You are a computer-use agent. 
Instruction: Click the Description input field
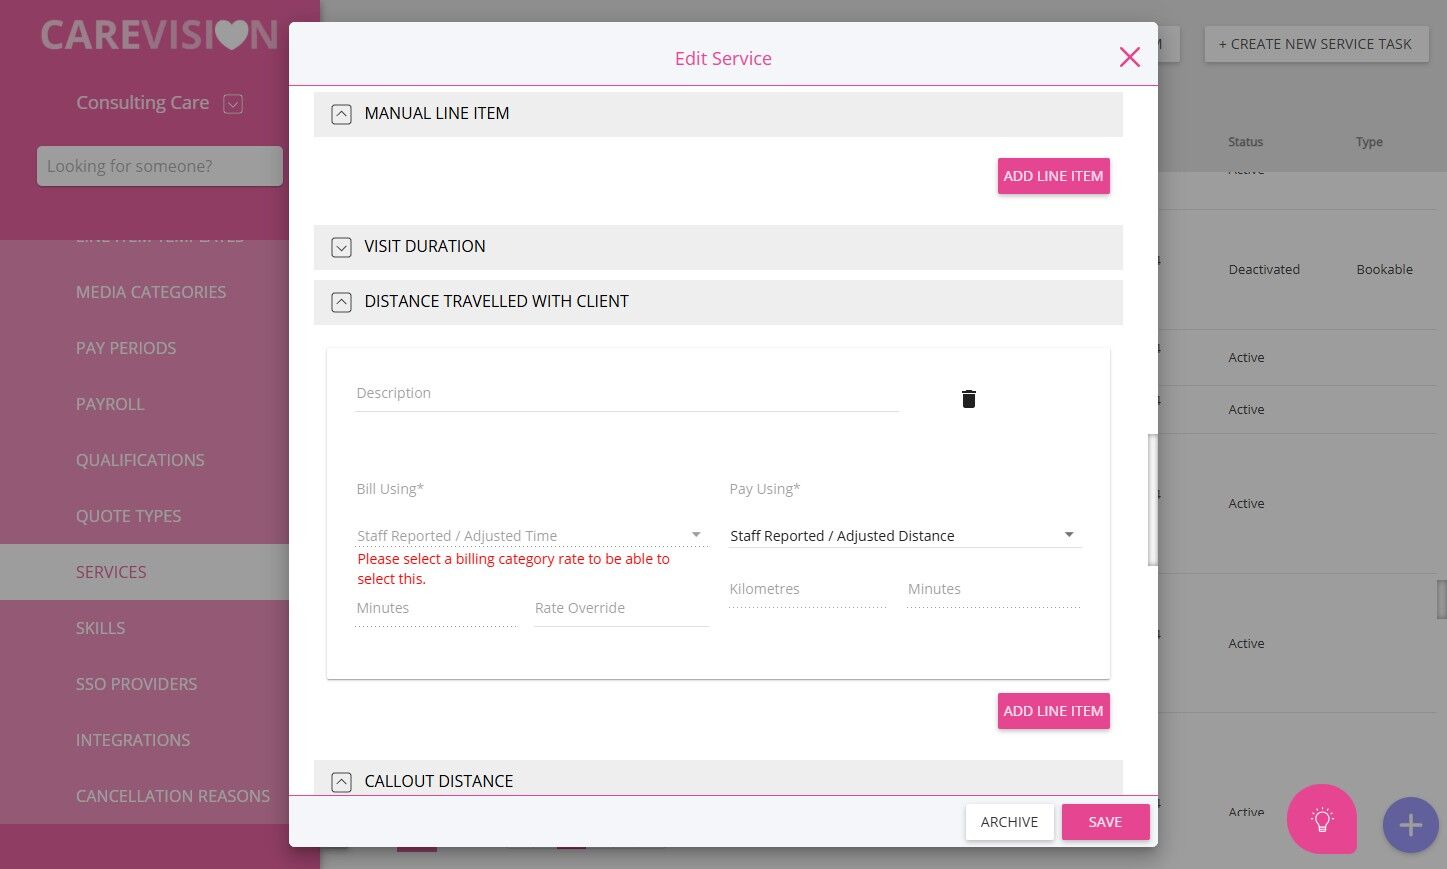tap(626, 394)
